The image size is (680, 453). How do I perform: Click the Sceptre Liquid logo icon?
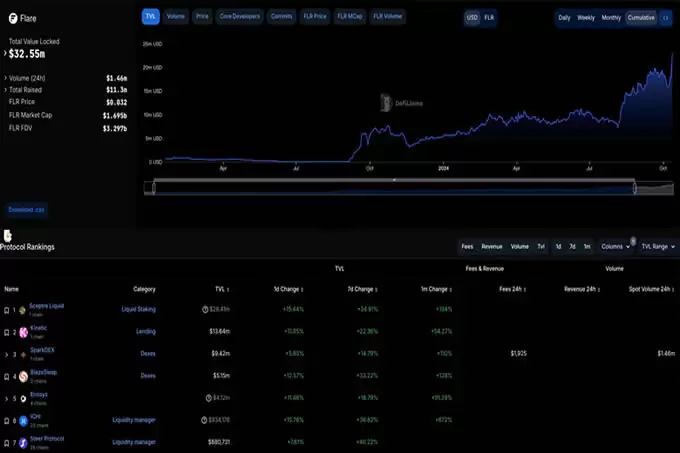pyautogui.click(x=23, y=310)
